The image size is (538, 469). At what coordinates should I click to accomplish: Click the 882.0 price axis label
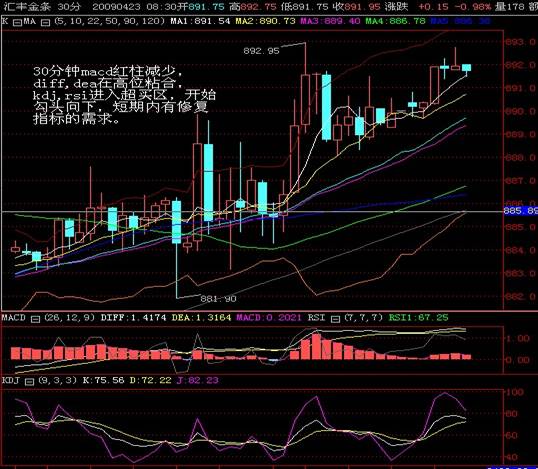(520, 296)
